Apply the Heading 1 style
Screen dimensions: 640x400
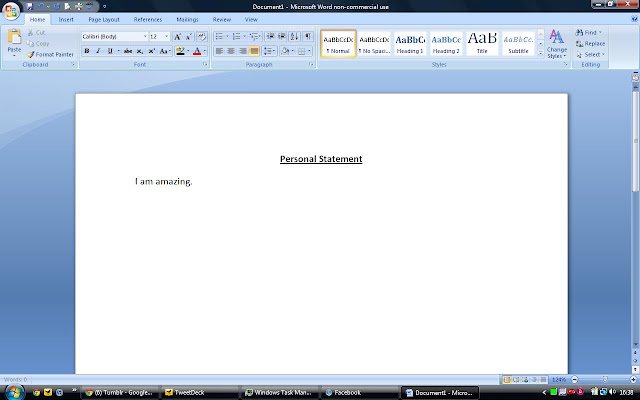click(x=410, y=44)
